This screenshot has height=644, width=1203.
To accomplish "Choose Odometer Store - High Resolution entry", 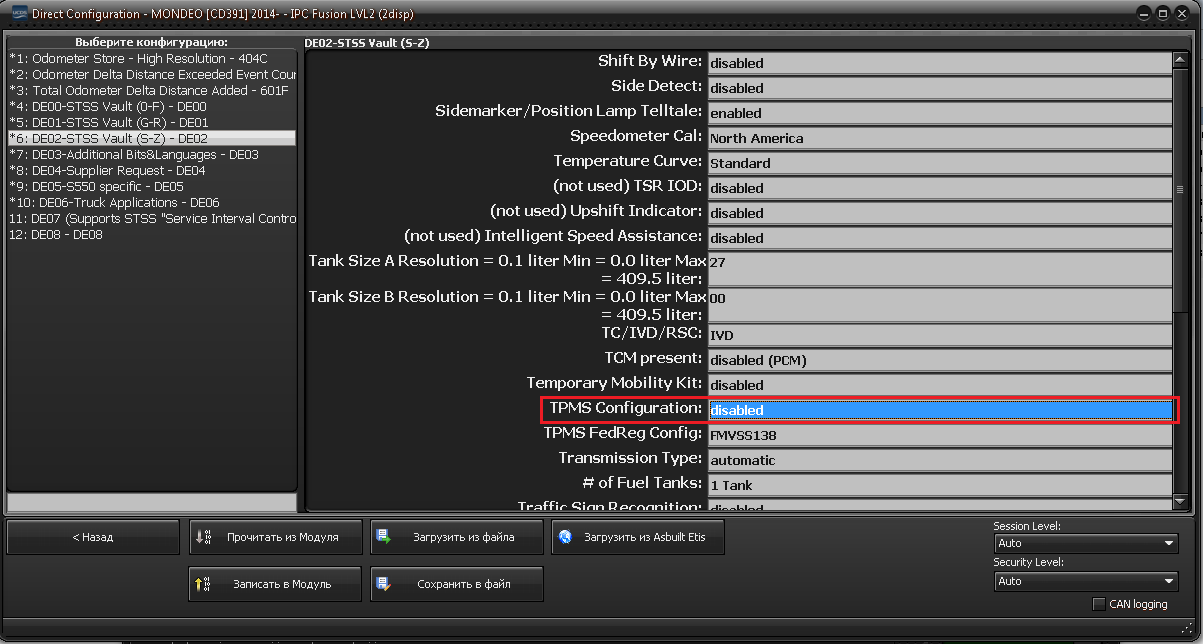I will pyautogui.click(x=151, y=58).
